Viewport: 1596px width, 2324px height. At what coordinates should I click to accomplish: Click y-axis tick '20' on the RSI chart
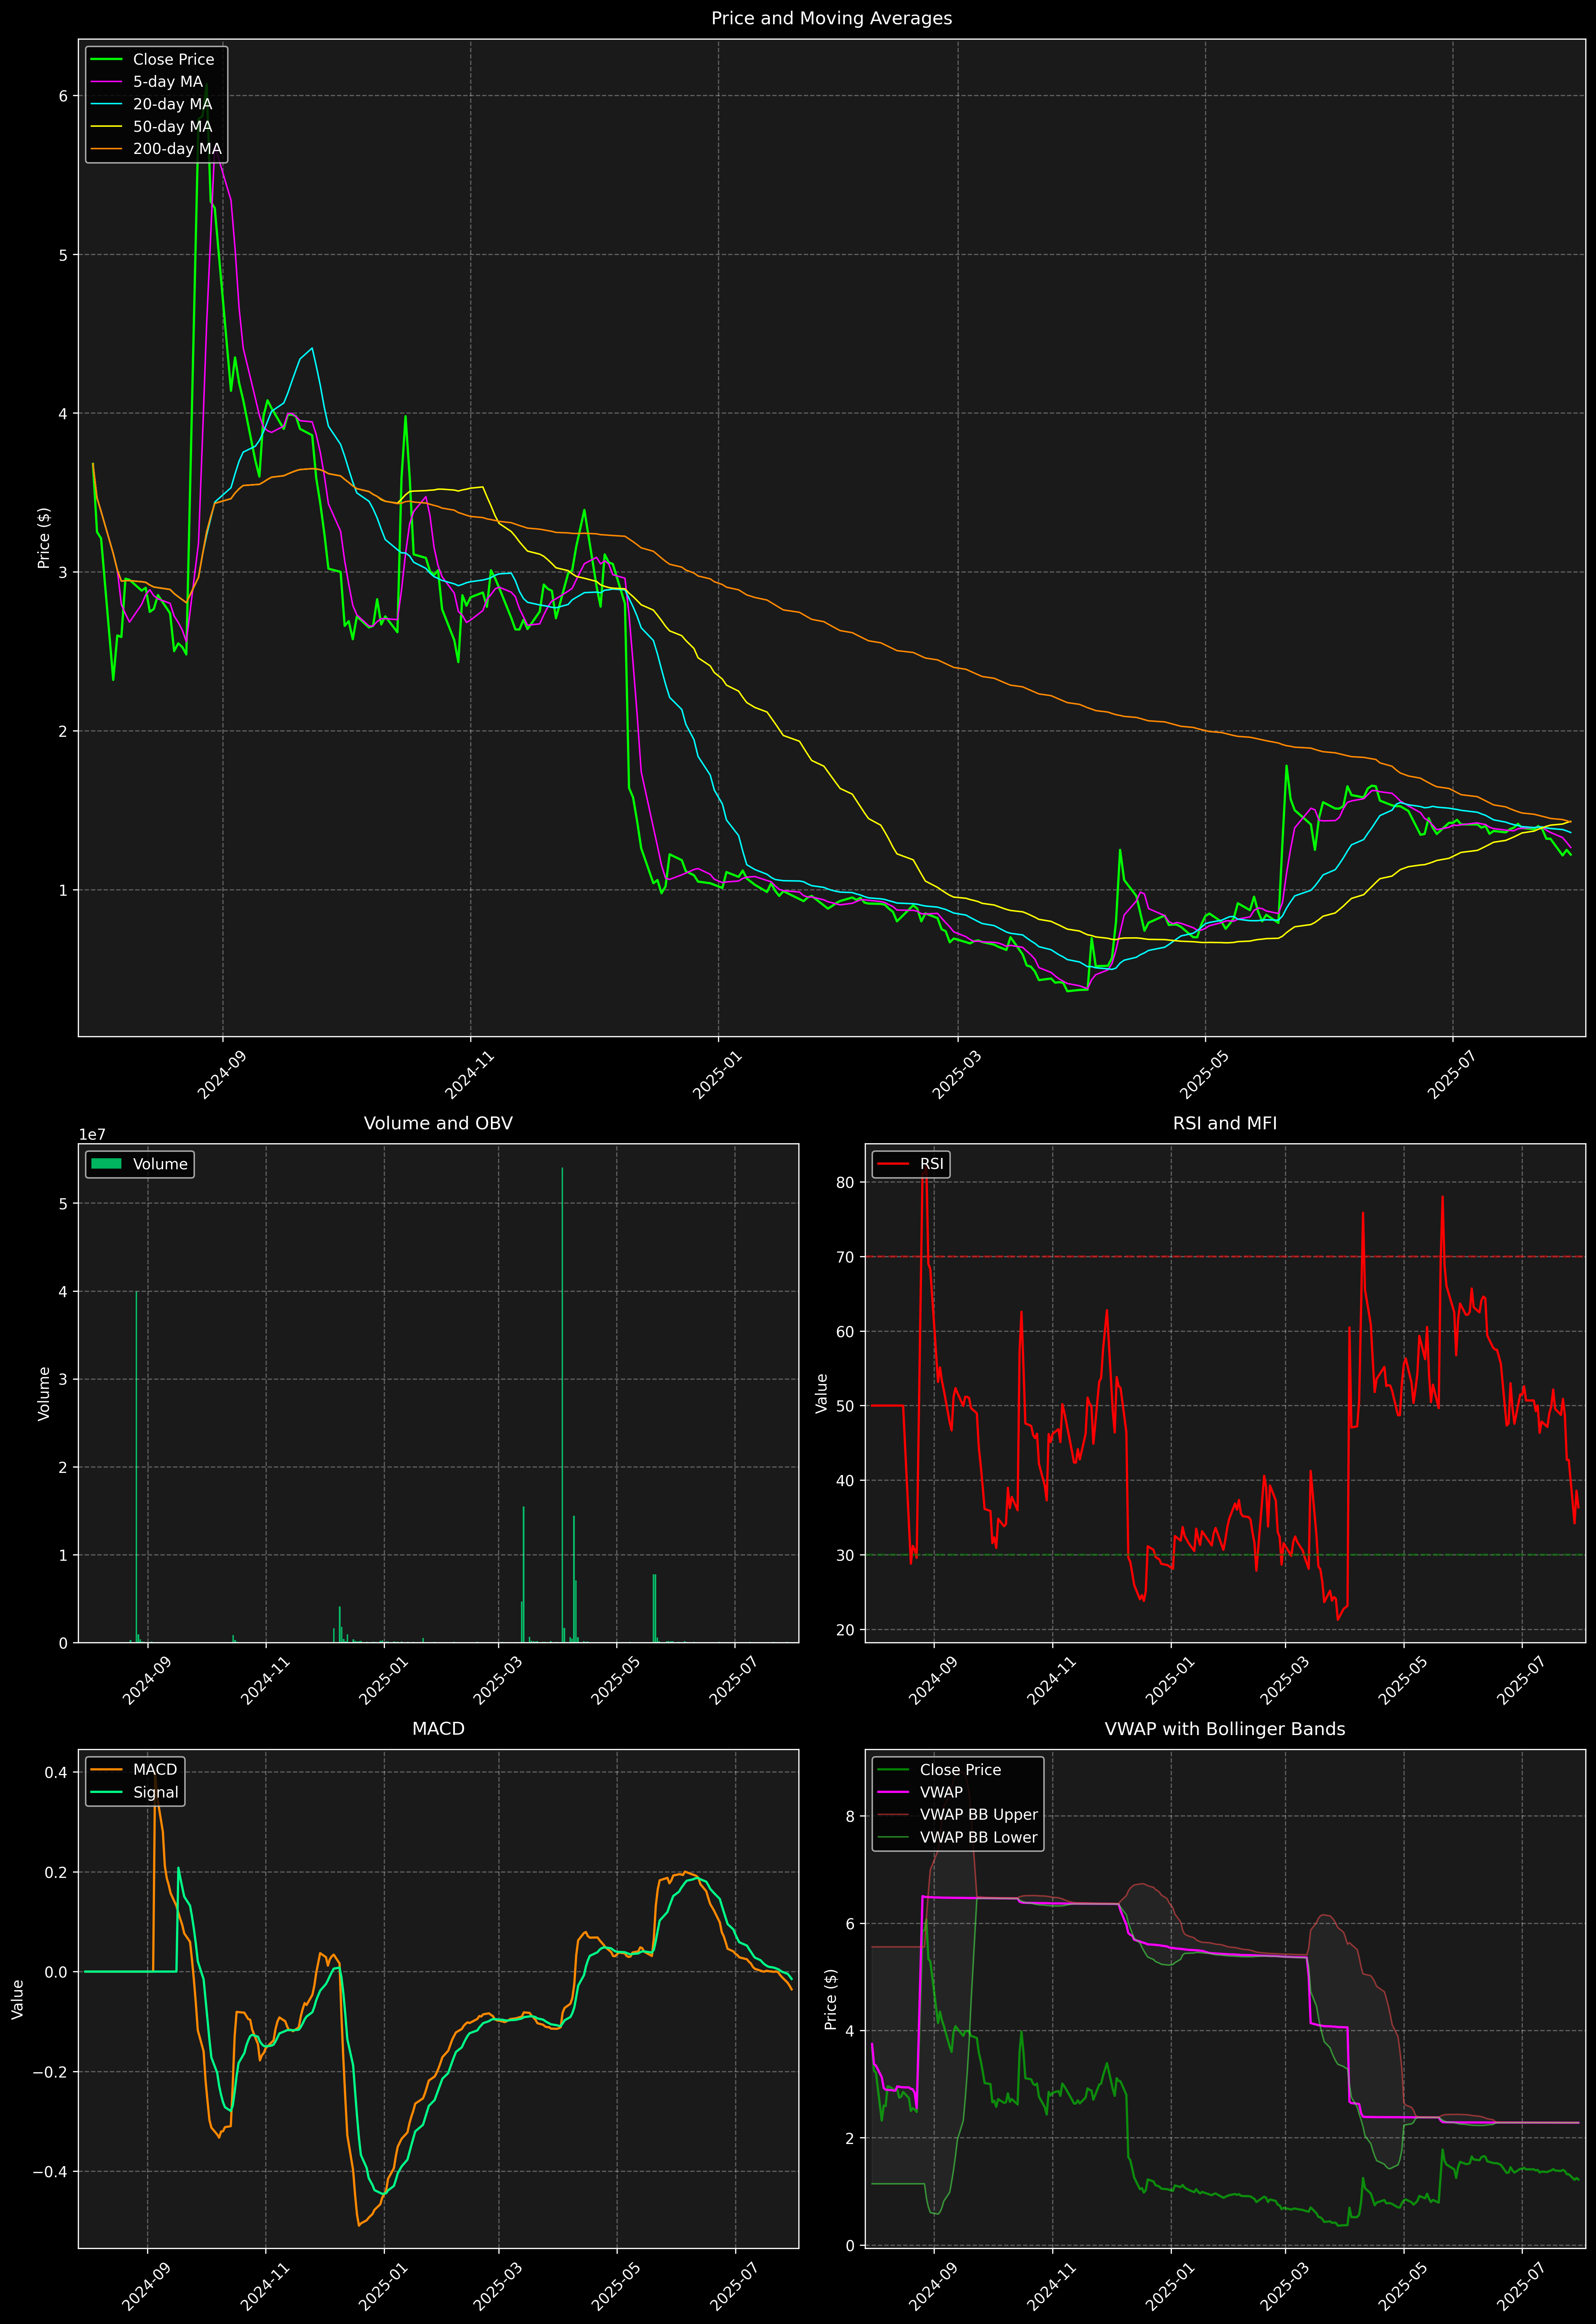point(846,1630)
